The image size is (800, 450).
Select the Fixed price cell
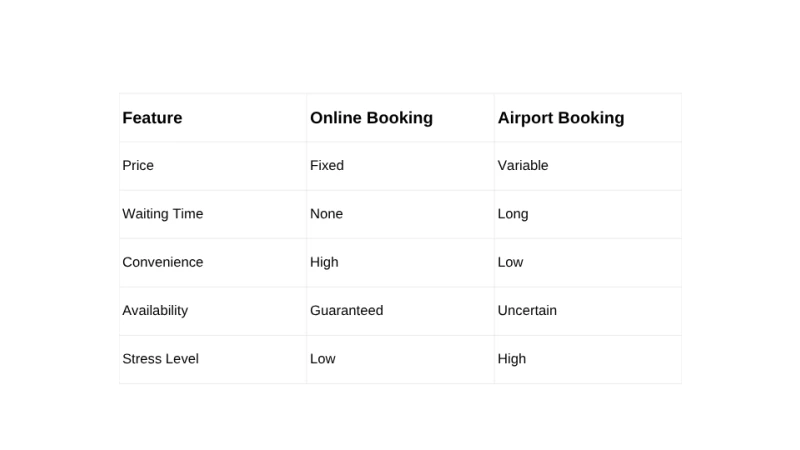click(327, 165)
